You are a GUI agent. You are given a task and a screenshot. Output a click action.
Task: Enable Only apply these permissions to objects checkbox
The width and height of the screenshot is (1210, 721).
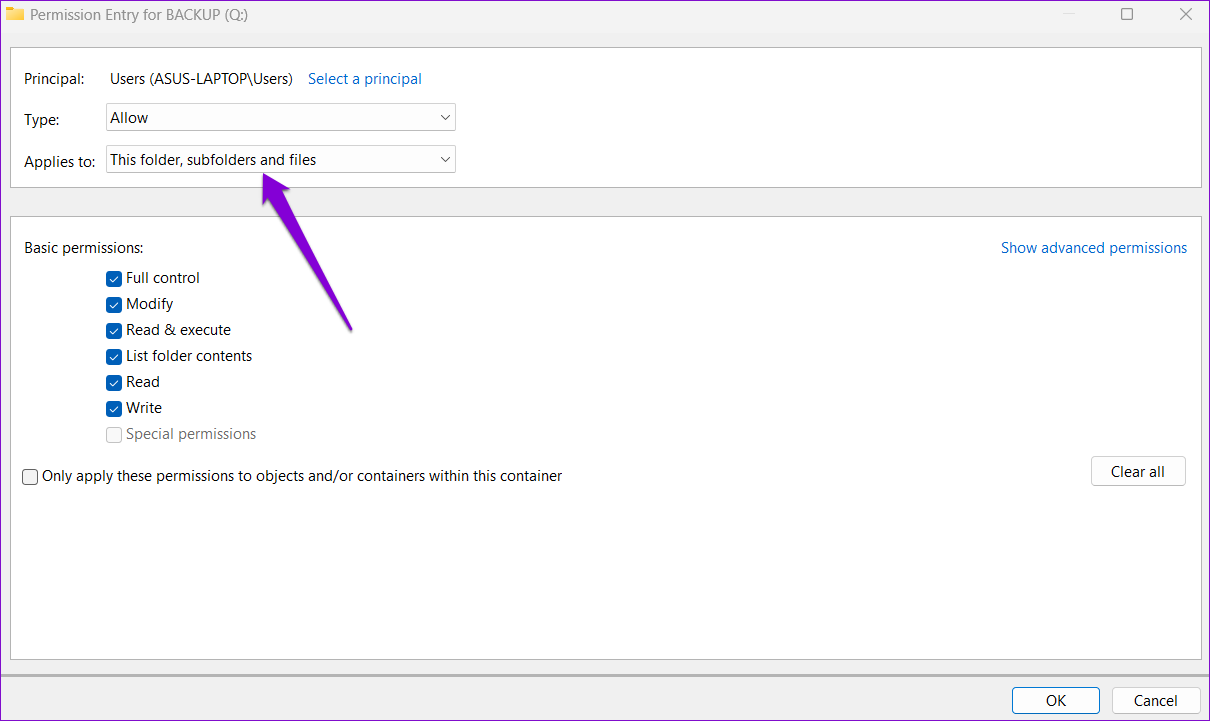[31, 478]
